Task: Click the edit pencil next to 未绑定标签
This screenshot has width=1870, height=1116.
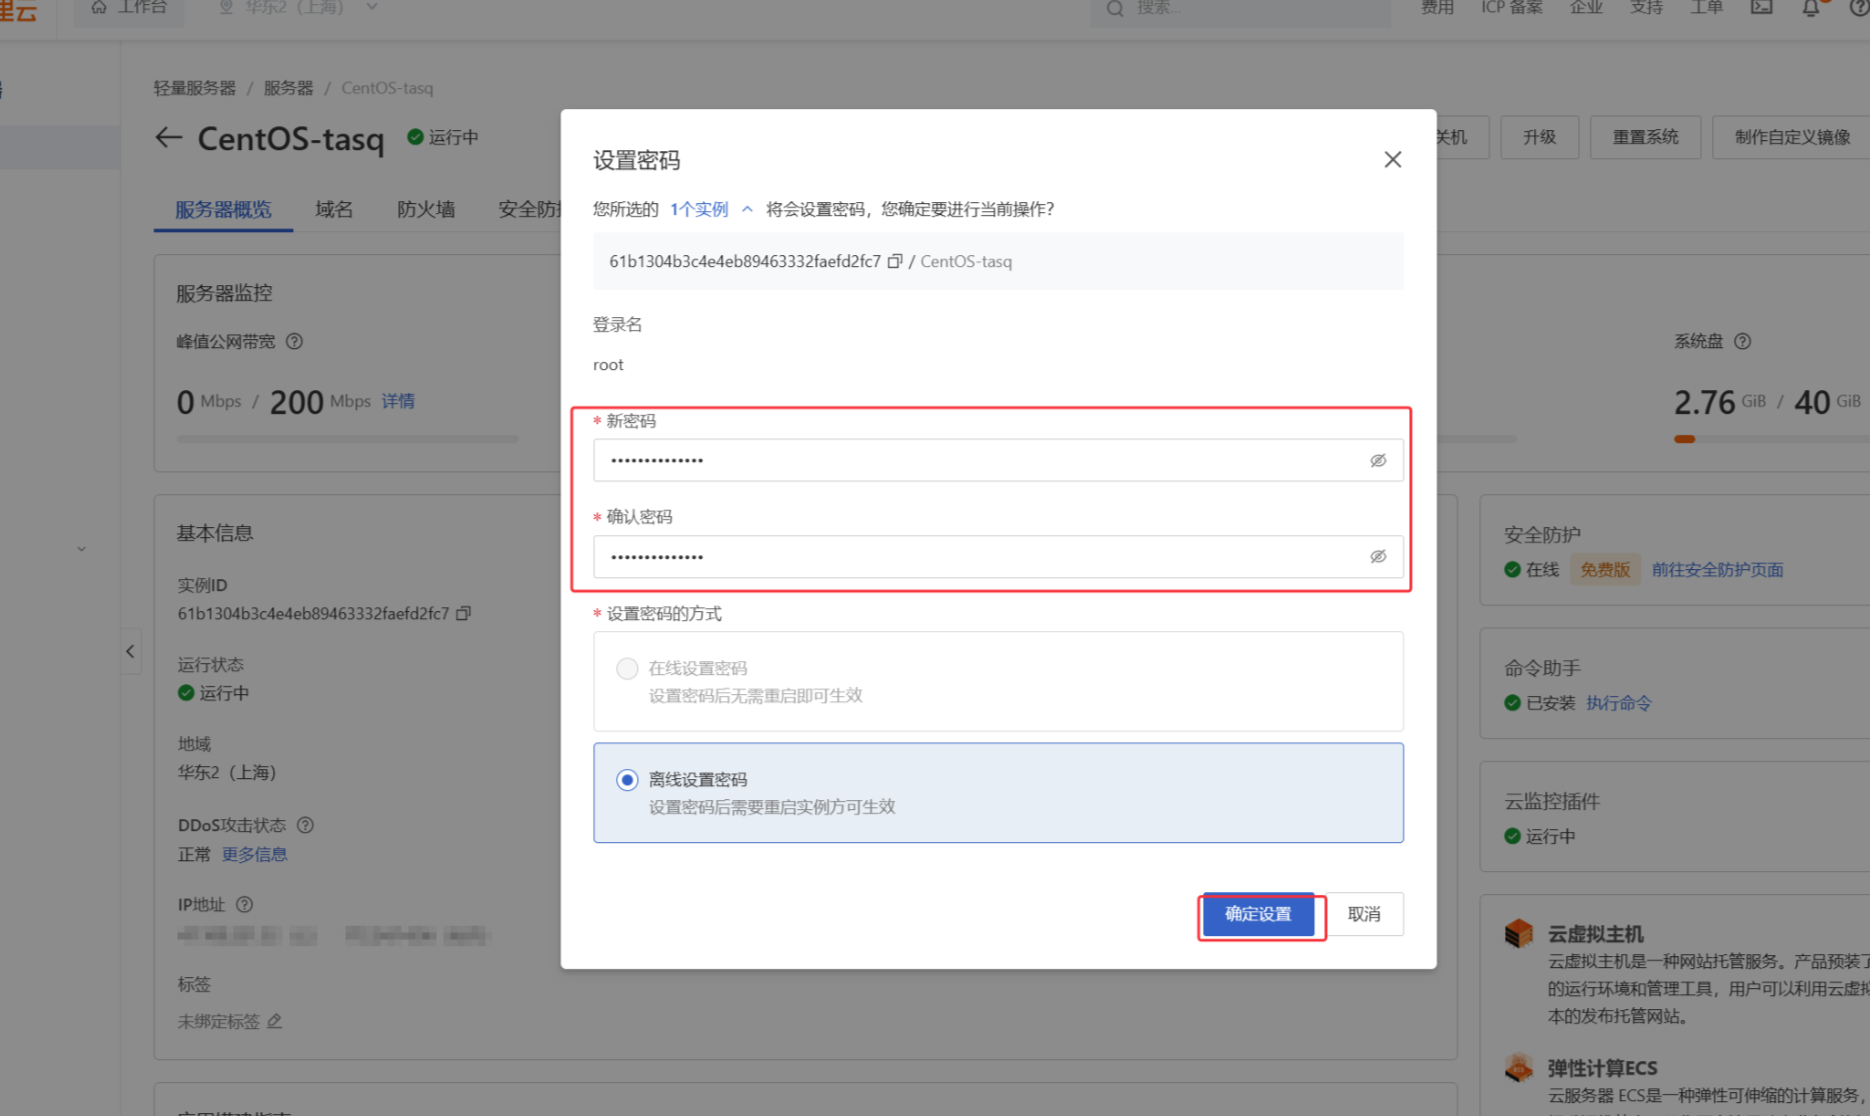Action: tap(276, 1021)
